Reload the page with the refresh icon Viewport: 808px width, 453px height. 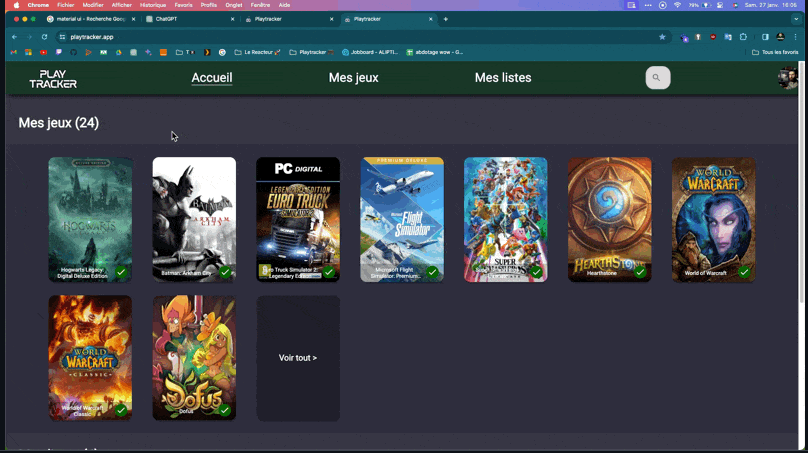coord(44,37)
